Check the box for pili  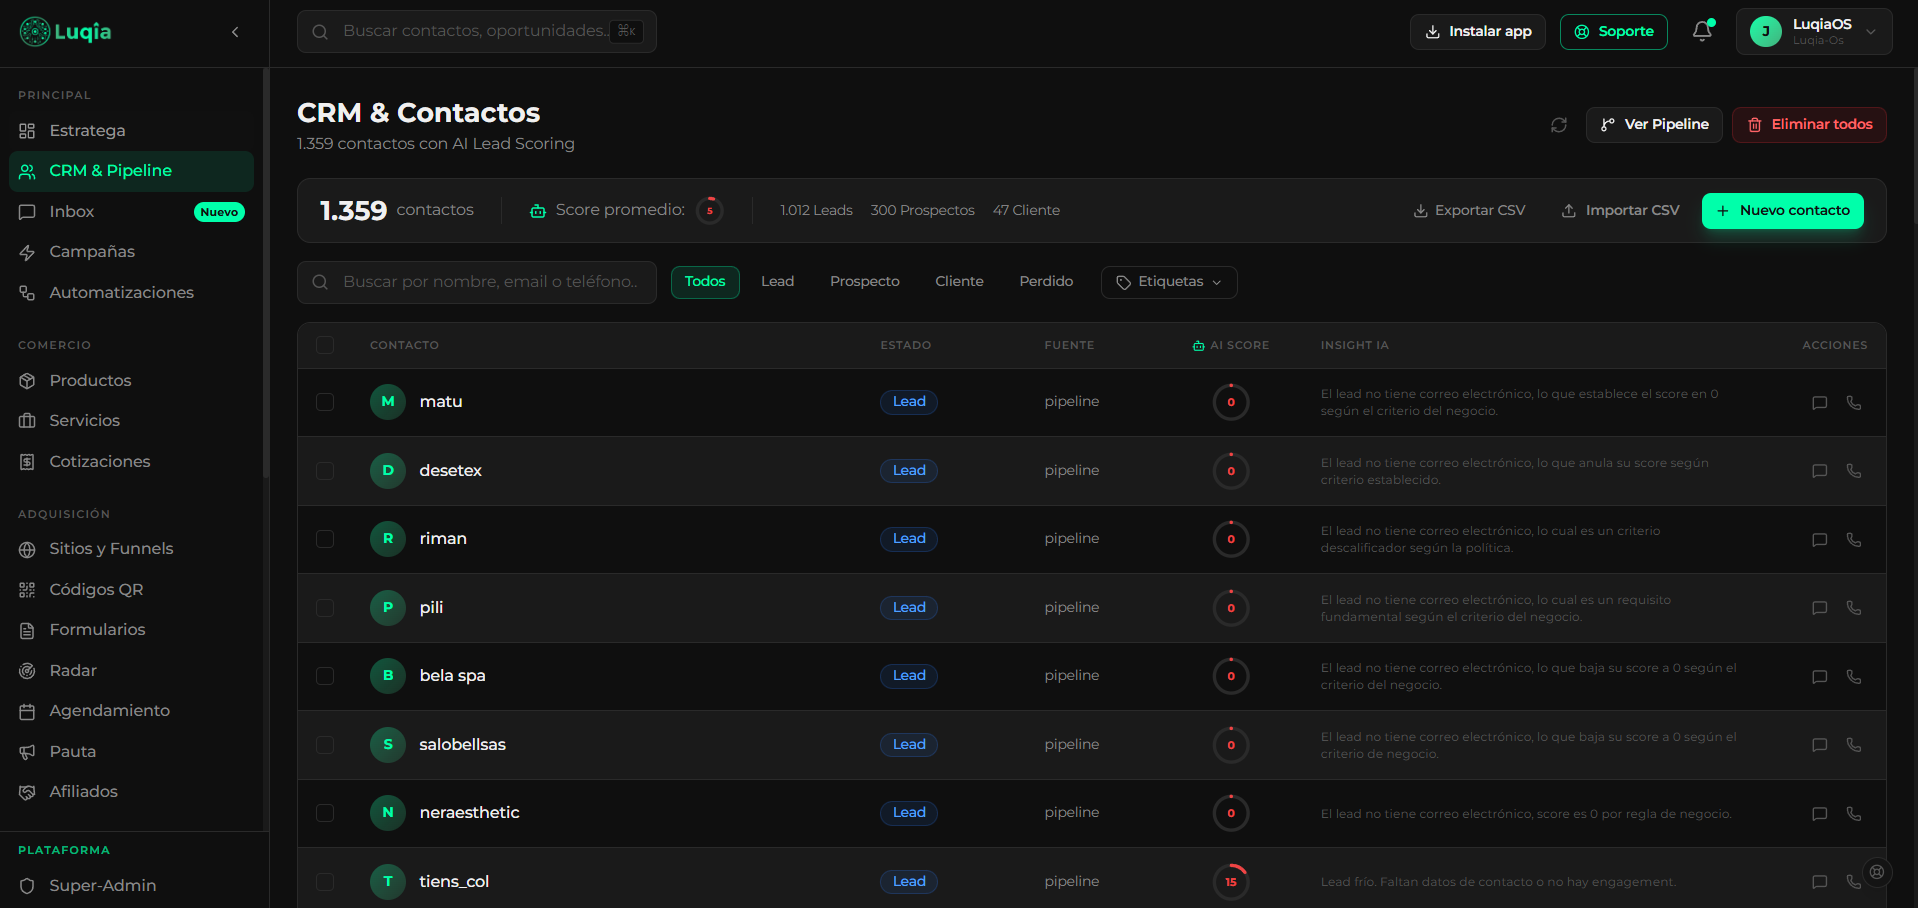[325, 607]
